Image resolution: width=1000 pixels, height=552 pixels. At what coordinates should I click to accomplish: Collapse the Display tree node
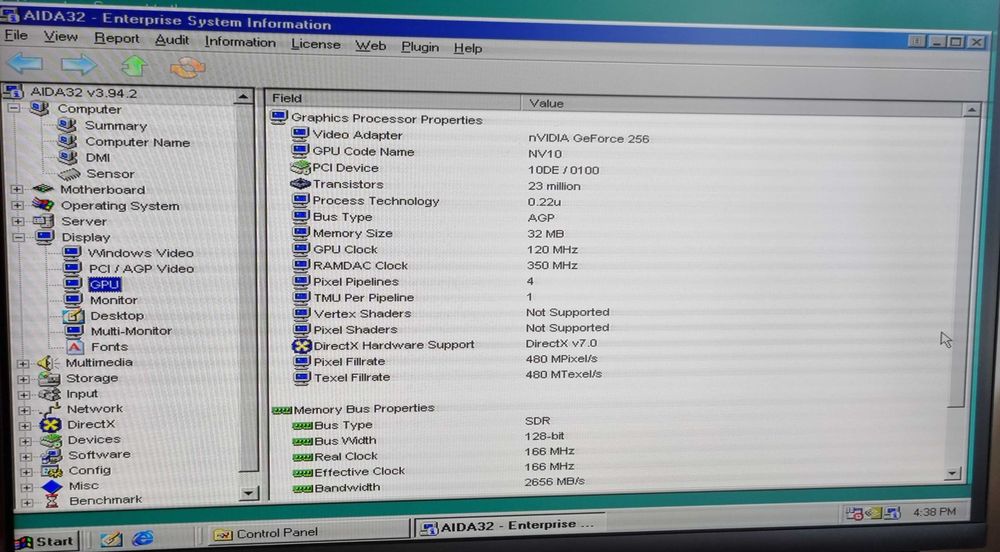coord(18,237)
